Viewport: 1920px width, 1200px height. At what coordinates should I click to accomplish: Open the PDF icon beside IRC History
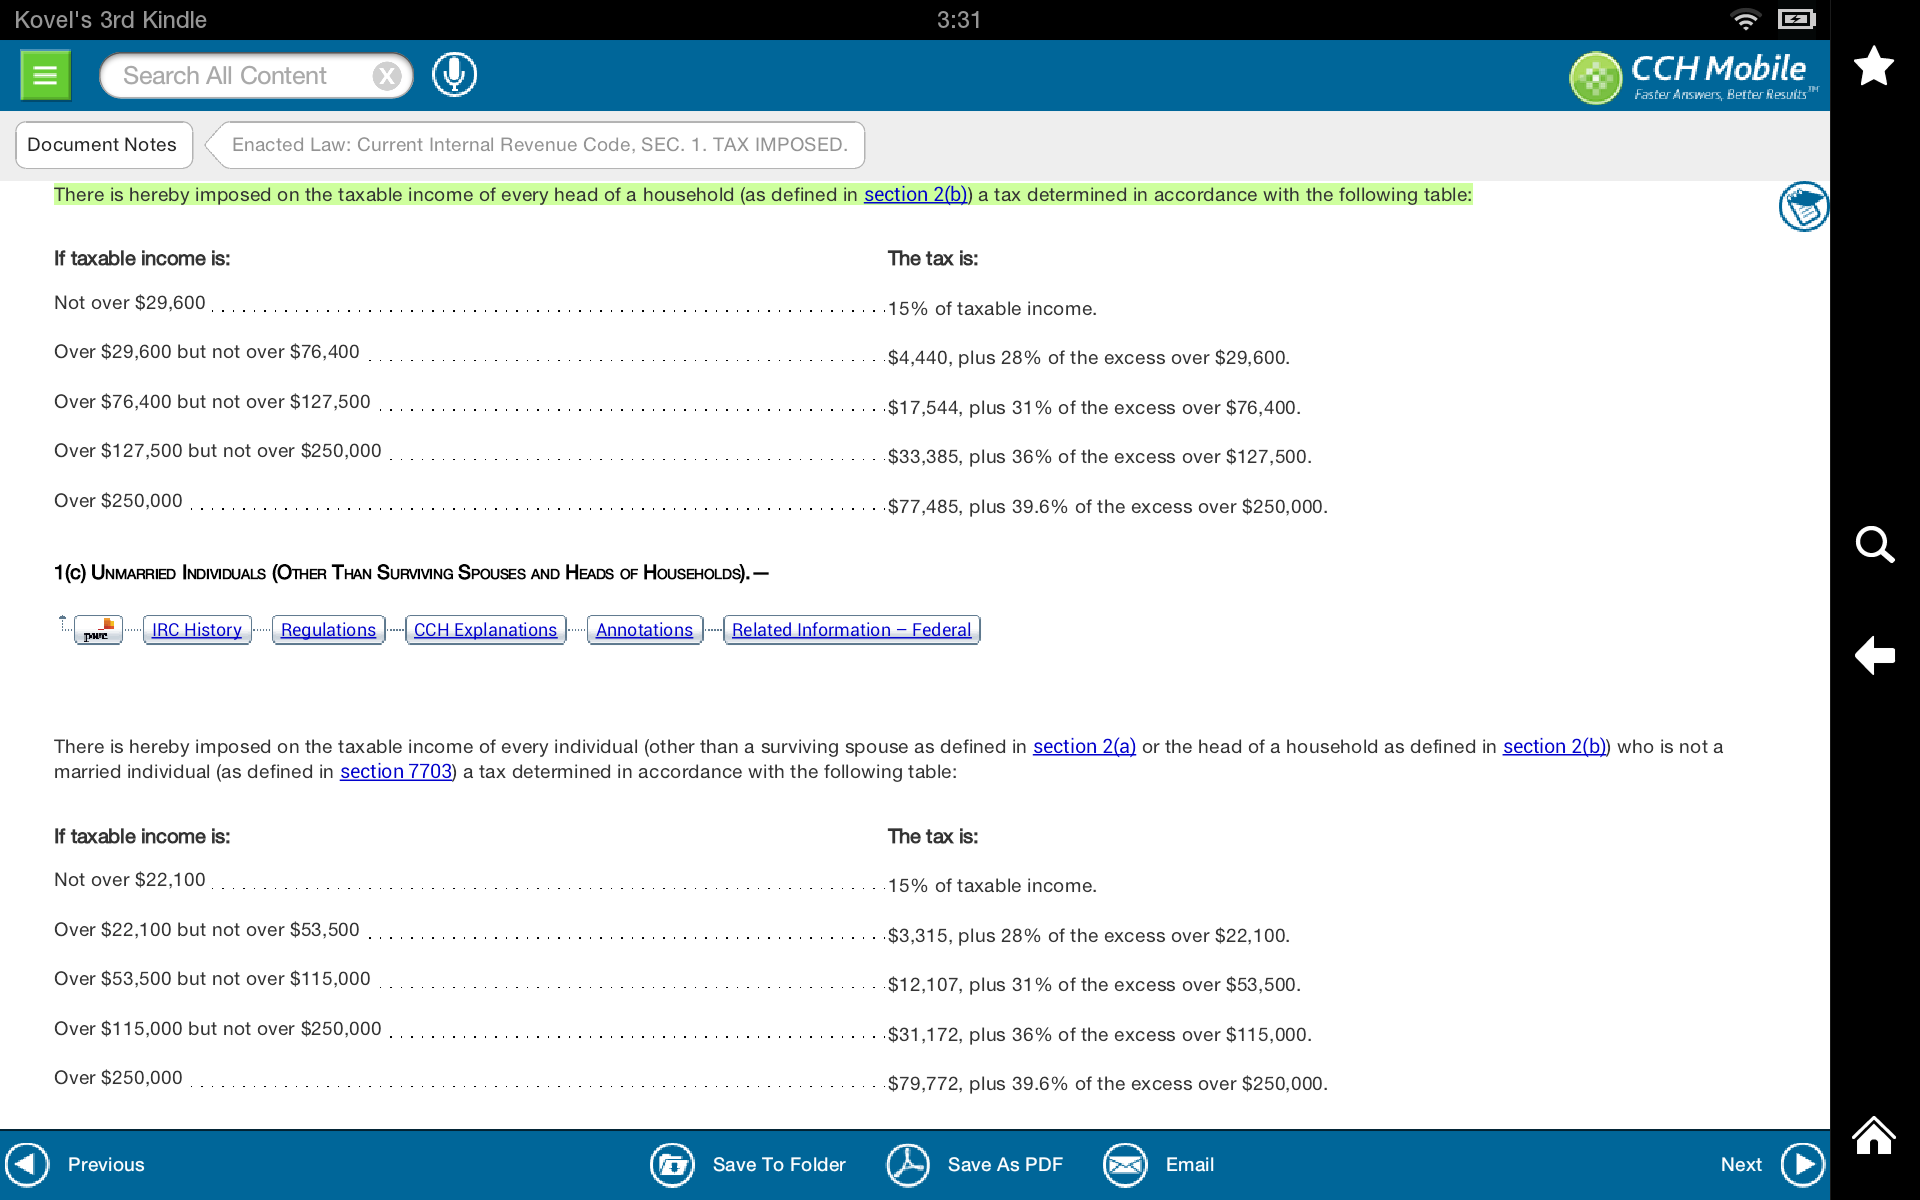[x=97, y=630]
